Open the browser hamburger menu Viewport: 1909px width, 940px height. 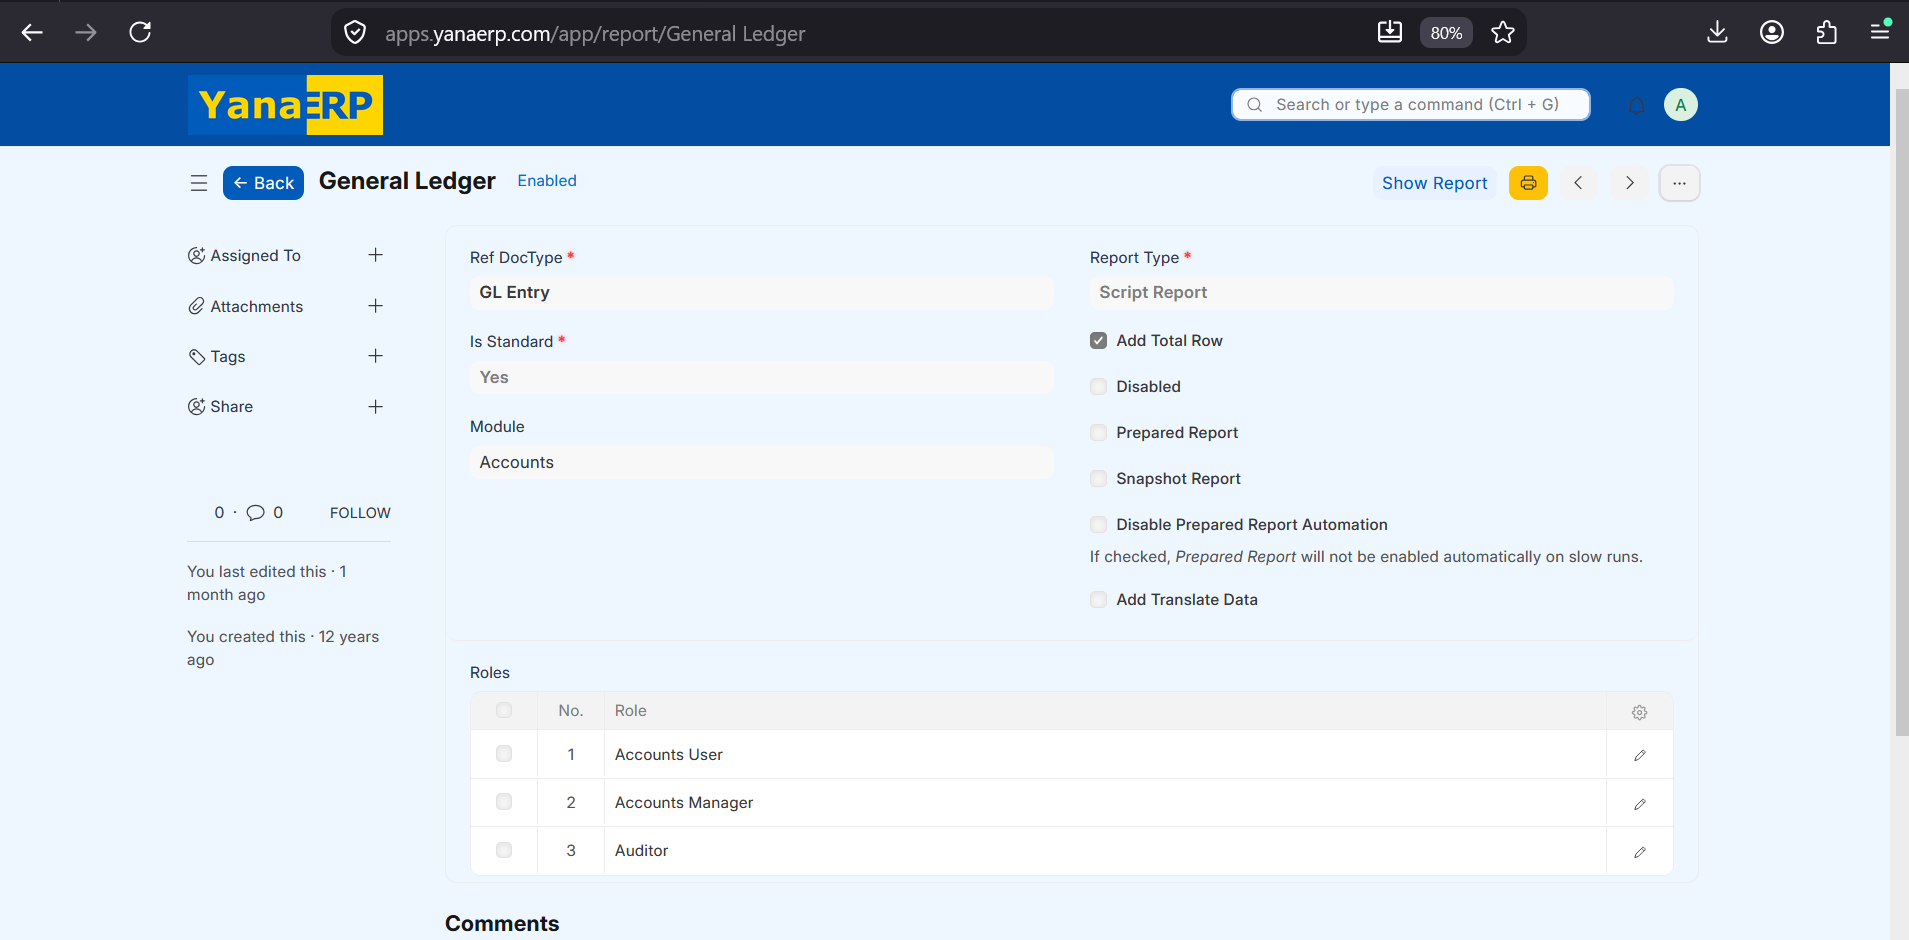pyautogui.click(x=1880, y=32)
